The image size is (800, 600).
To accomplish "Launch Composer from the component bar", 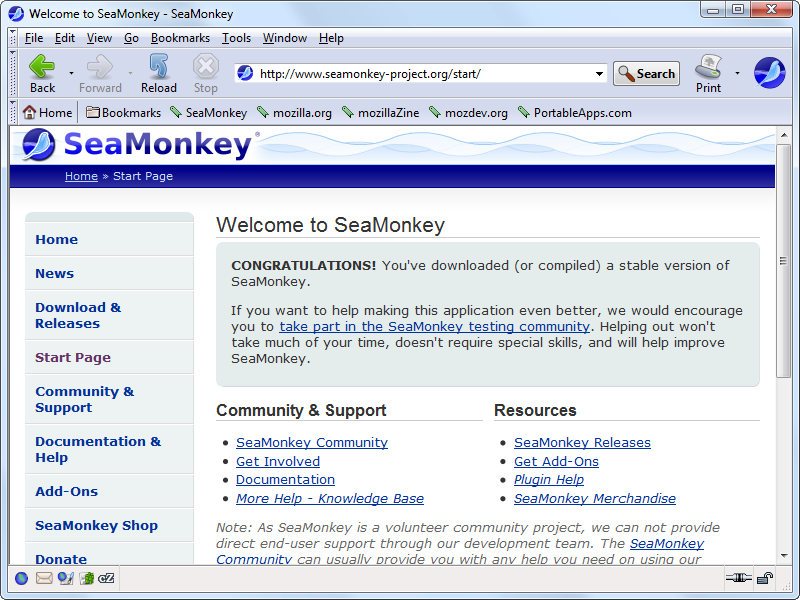I will [64, 577].
